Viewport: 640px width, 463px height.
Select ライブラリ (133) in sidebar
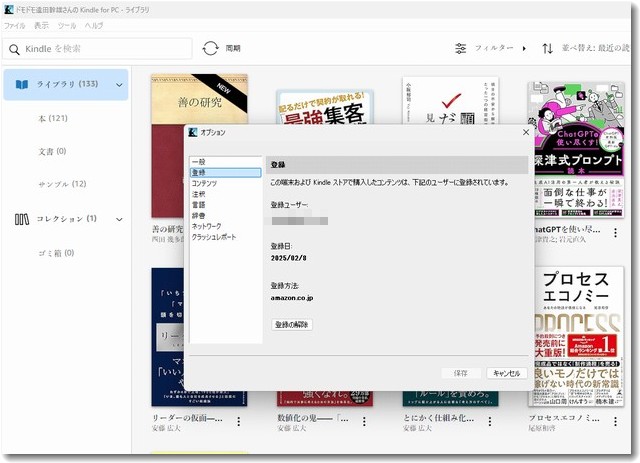click(66, 85)
